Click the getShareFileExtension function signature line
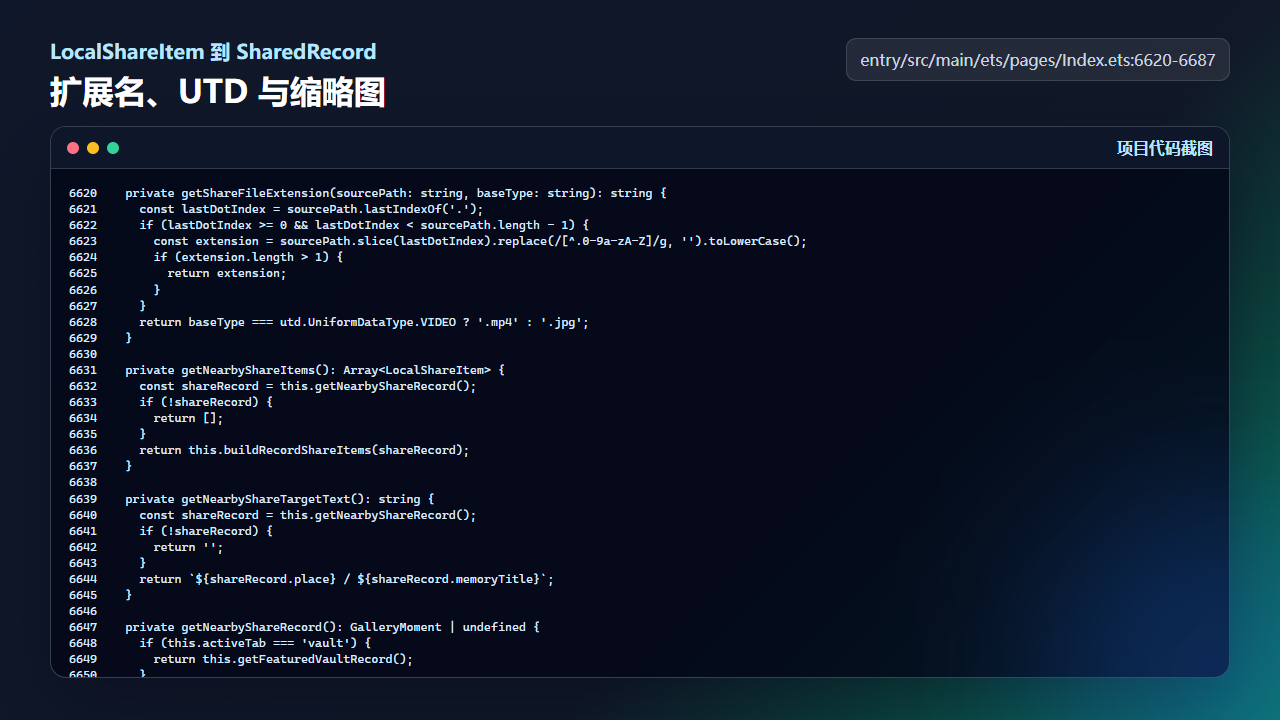This screenshot has height=720, width=1280. point(395,193)
